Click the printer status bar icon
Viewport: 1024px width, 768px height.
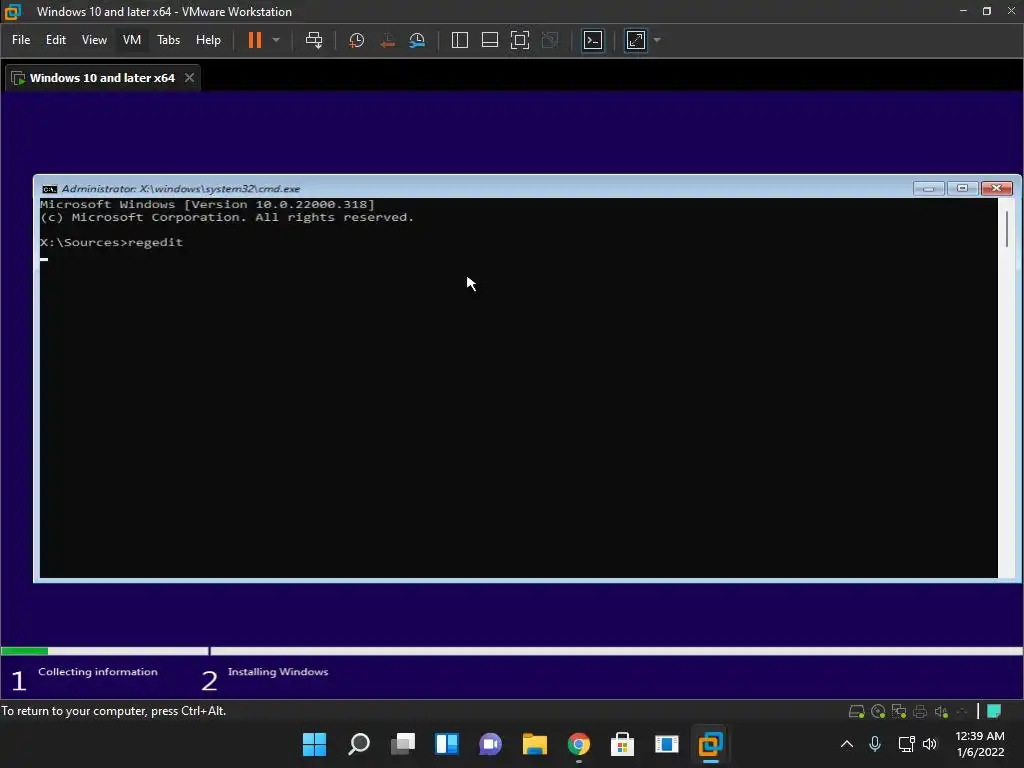pyautogui.click(x=920, y=711)
